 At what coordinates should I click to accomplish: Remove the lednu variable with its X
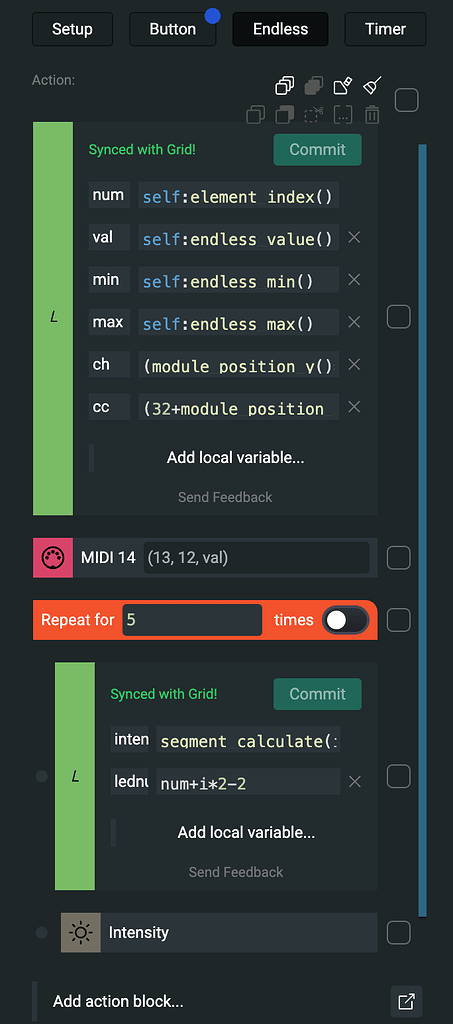point(354,782)
